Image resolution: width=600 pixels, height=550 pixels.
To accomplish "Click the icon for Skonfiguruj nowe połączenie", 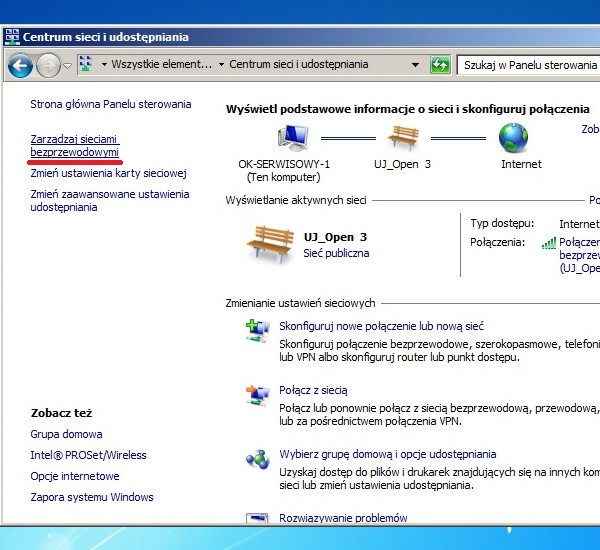I will [258, 331].
